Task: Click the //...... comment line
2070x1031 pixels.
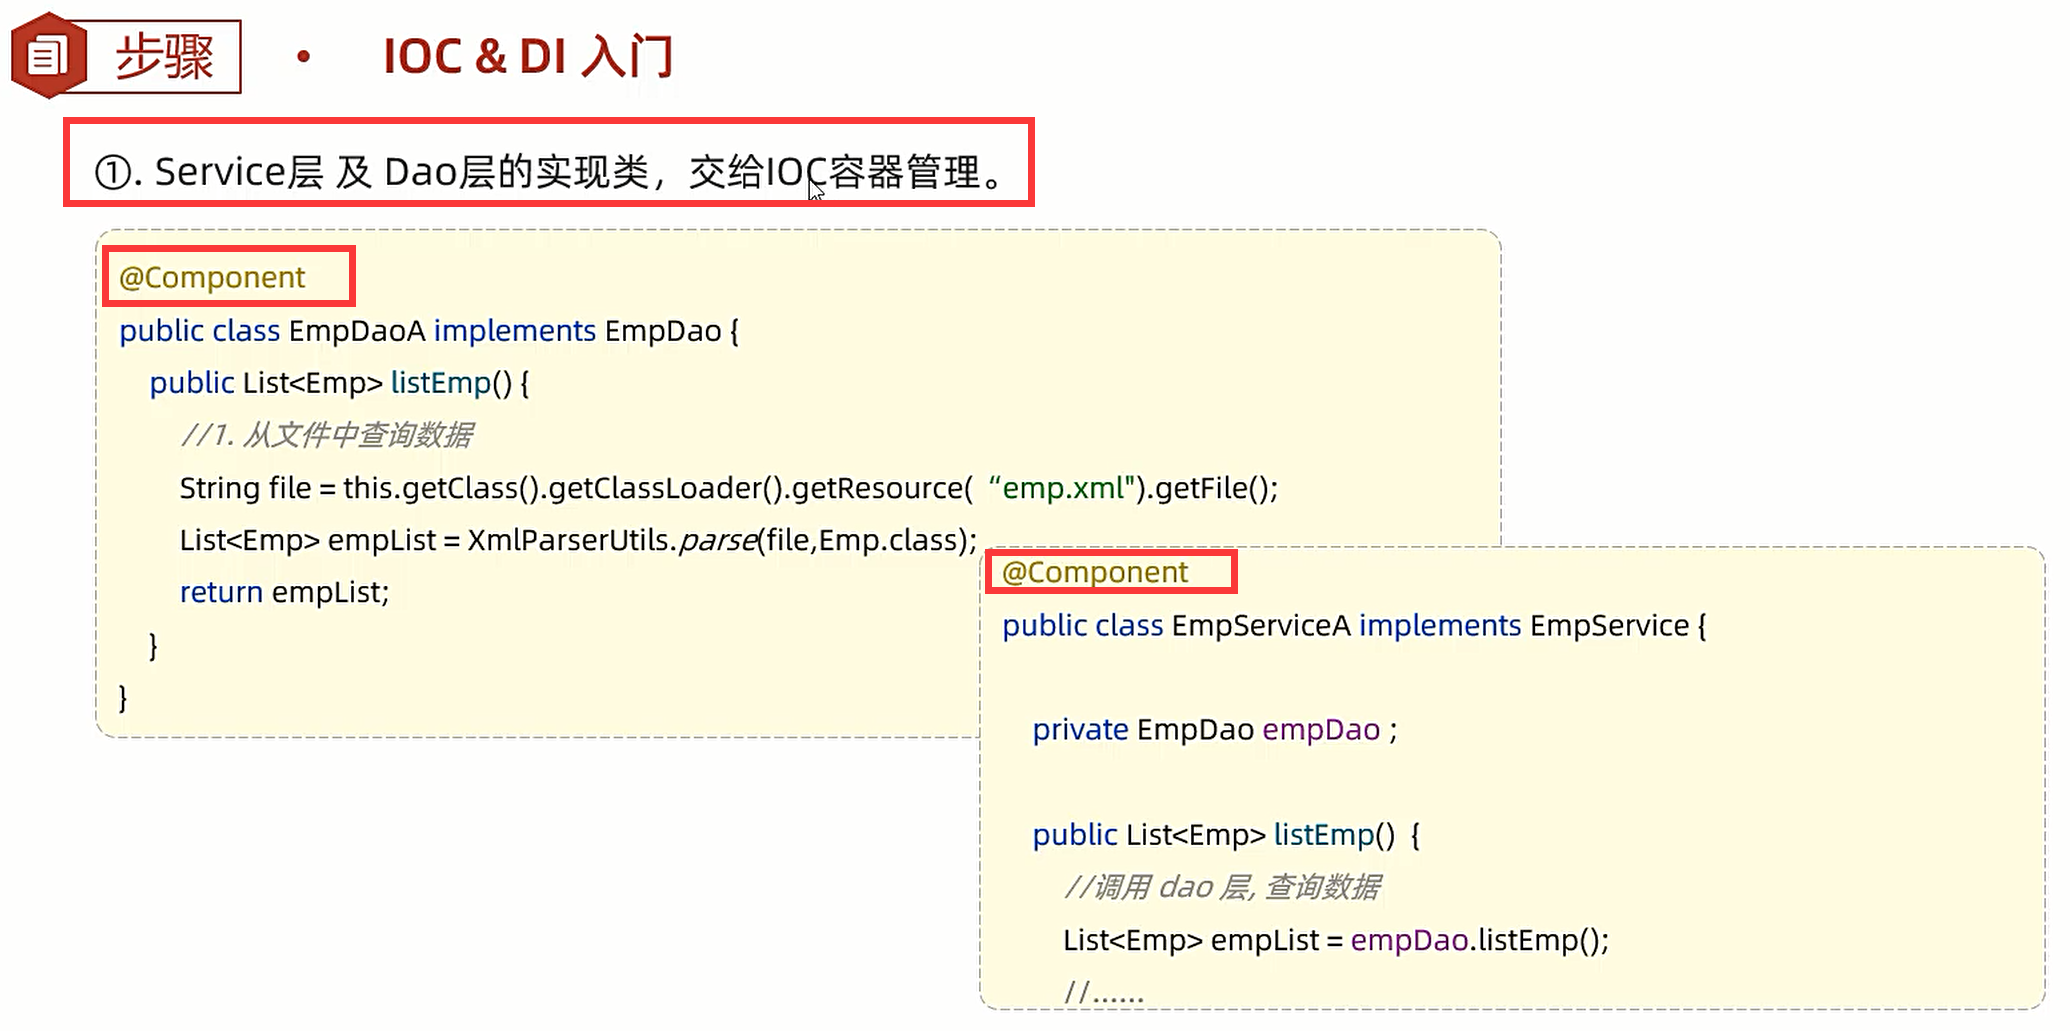Action: pyautogui.click(x=1104, y=992)
